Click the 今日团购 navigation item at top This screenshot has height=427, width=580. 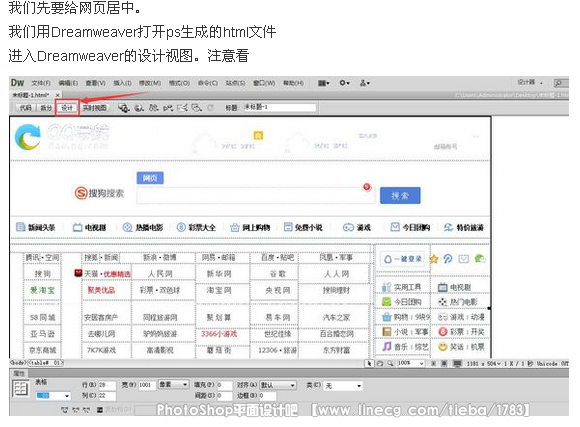click(410, 227)
